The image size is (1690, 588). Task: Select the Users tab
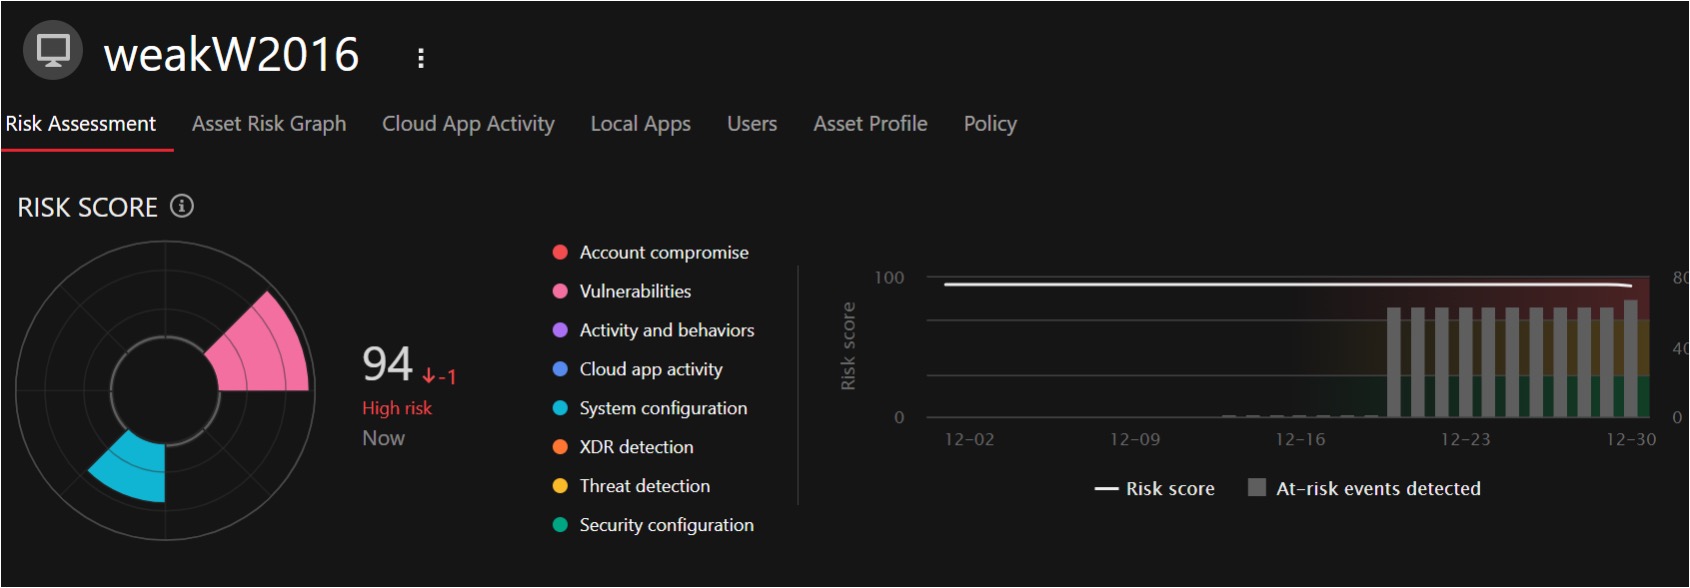[752, 124]
